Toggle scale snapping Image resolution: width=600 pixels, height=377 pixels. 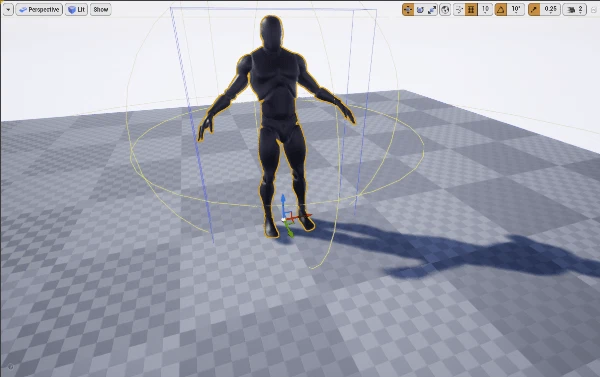click(x=534, y=10)
